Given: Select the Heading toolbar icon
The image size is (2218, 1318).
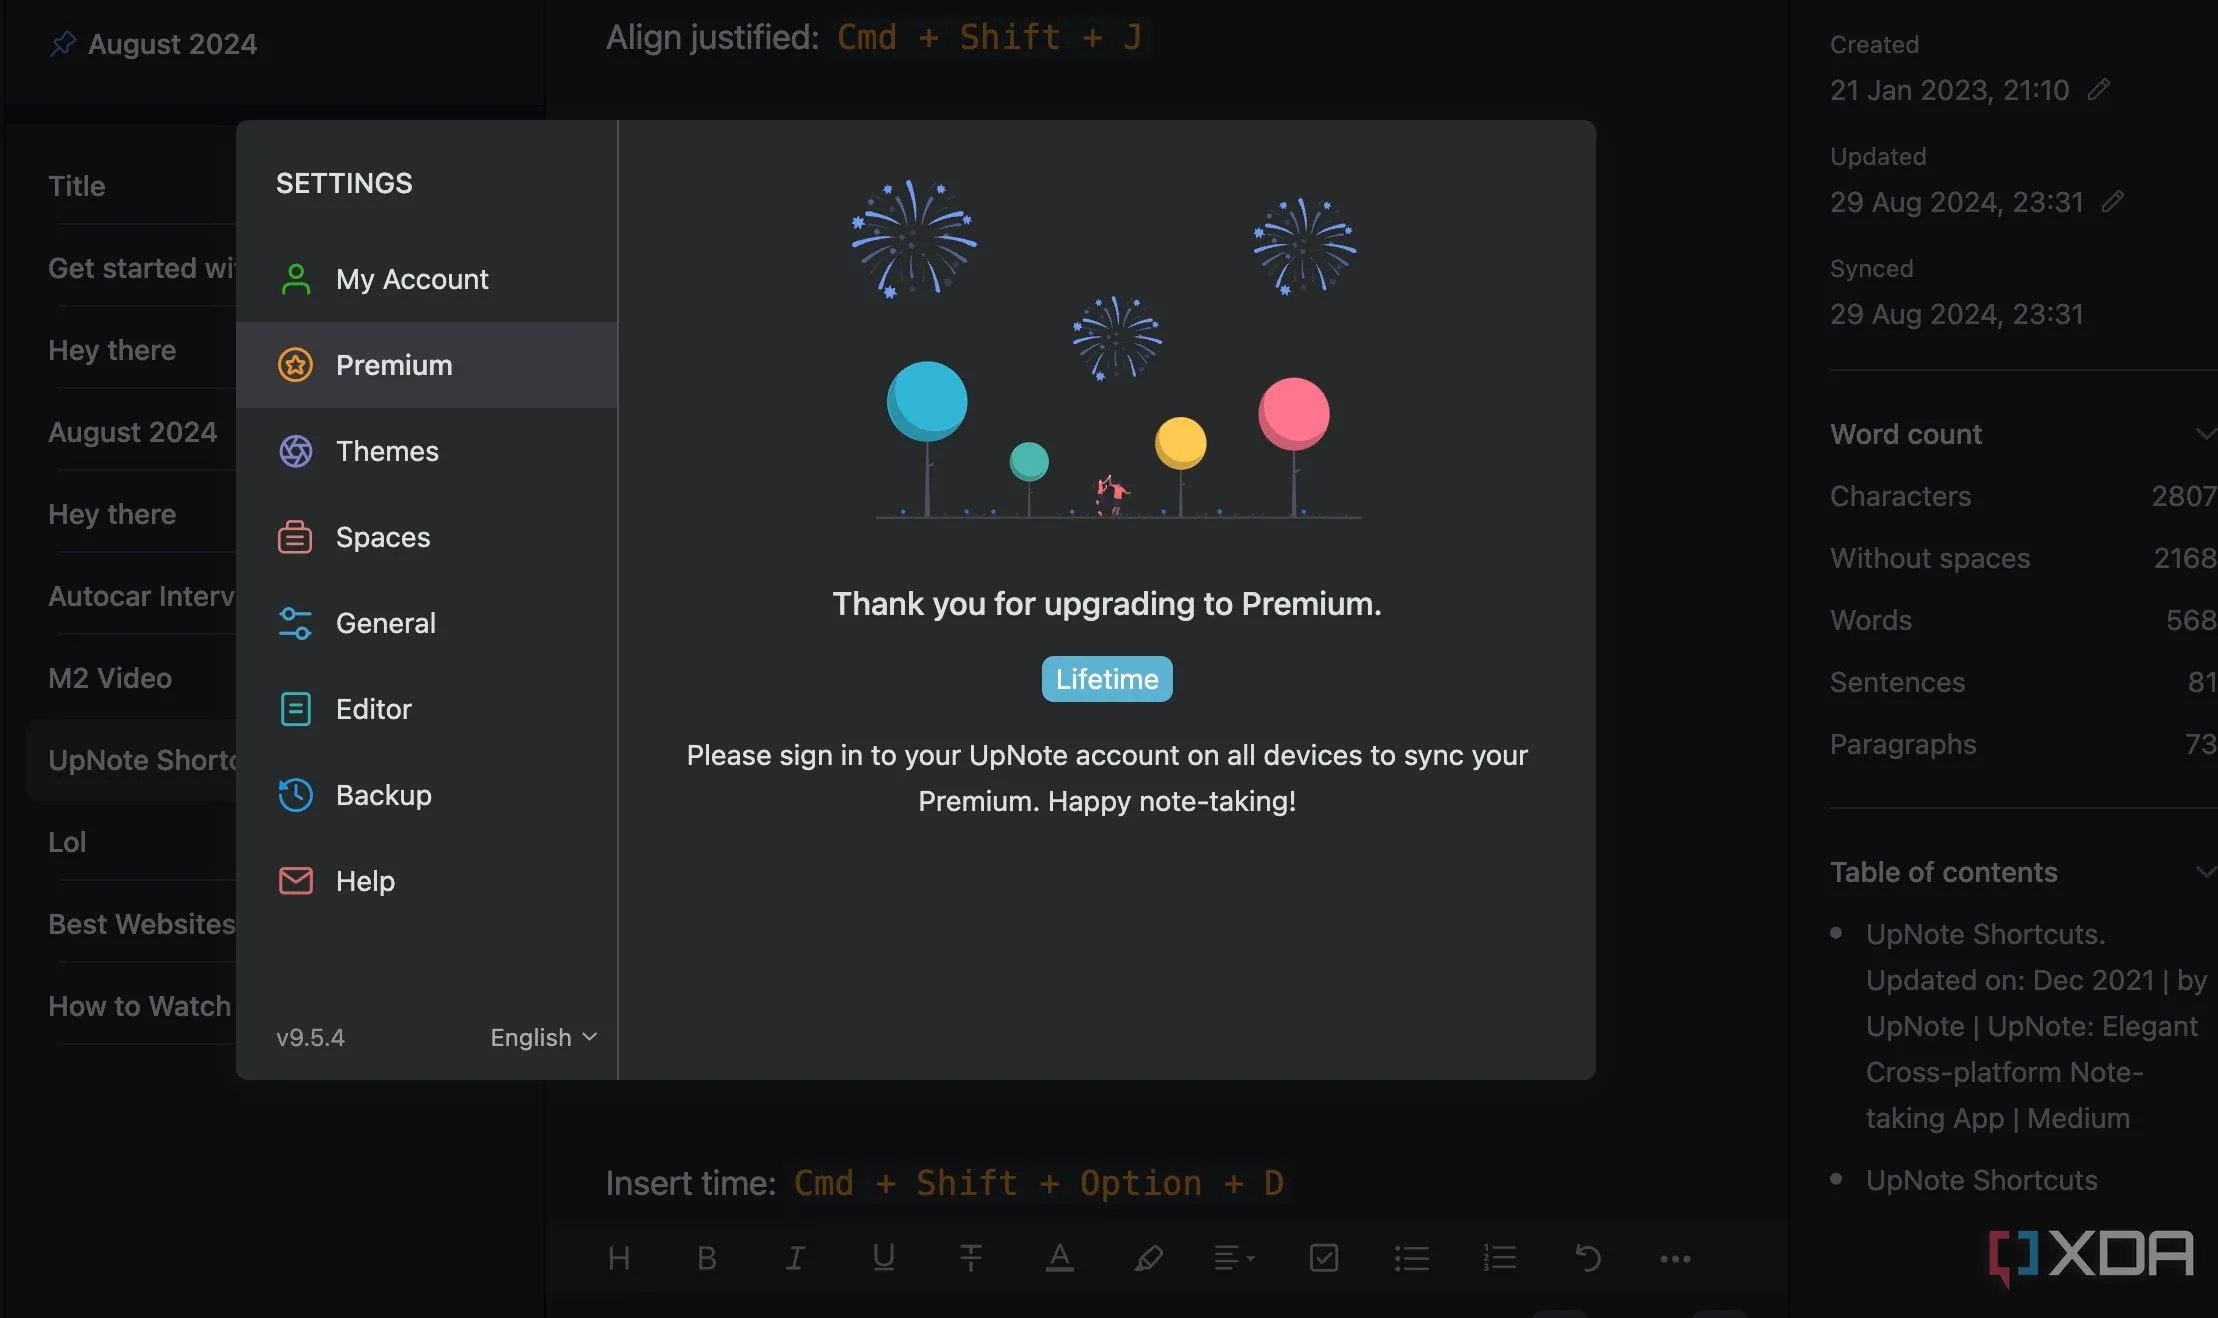Looking at the screenshot, I should pos(619,1258).
